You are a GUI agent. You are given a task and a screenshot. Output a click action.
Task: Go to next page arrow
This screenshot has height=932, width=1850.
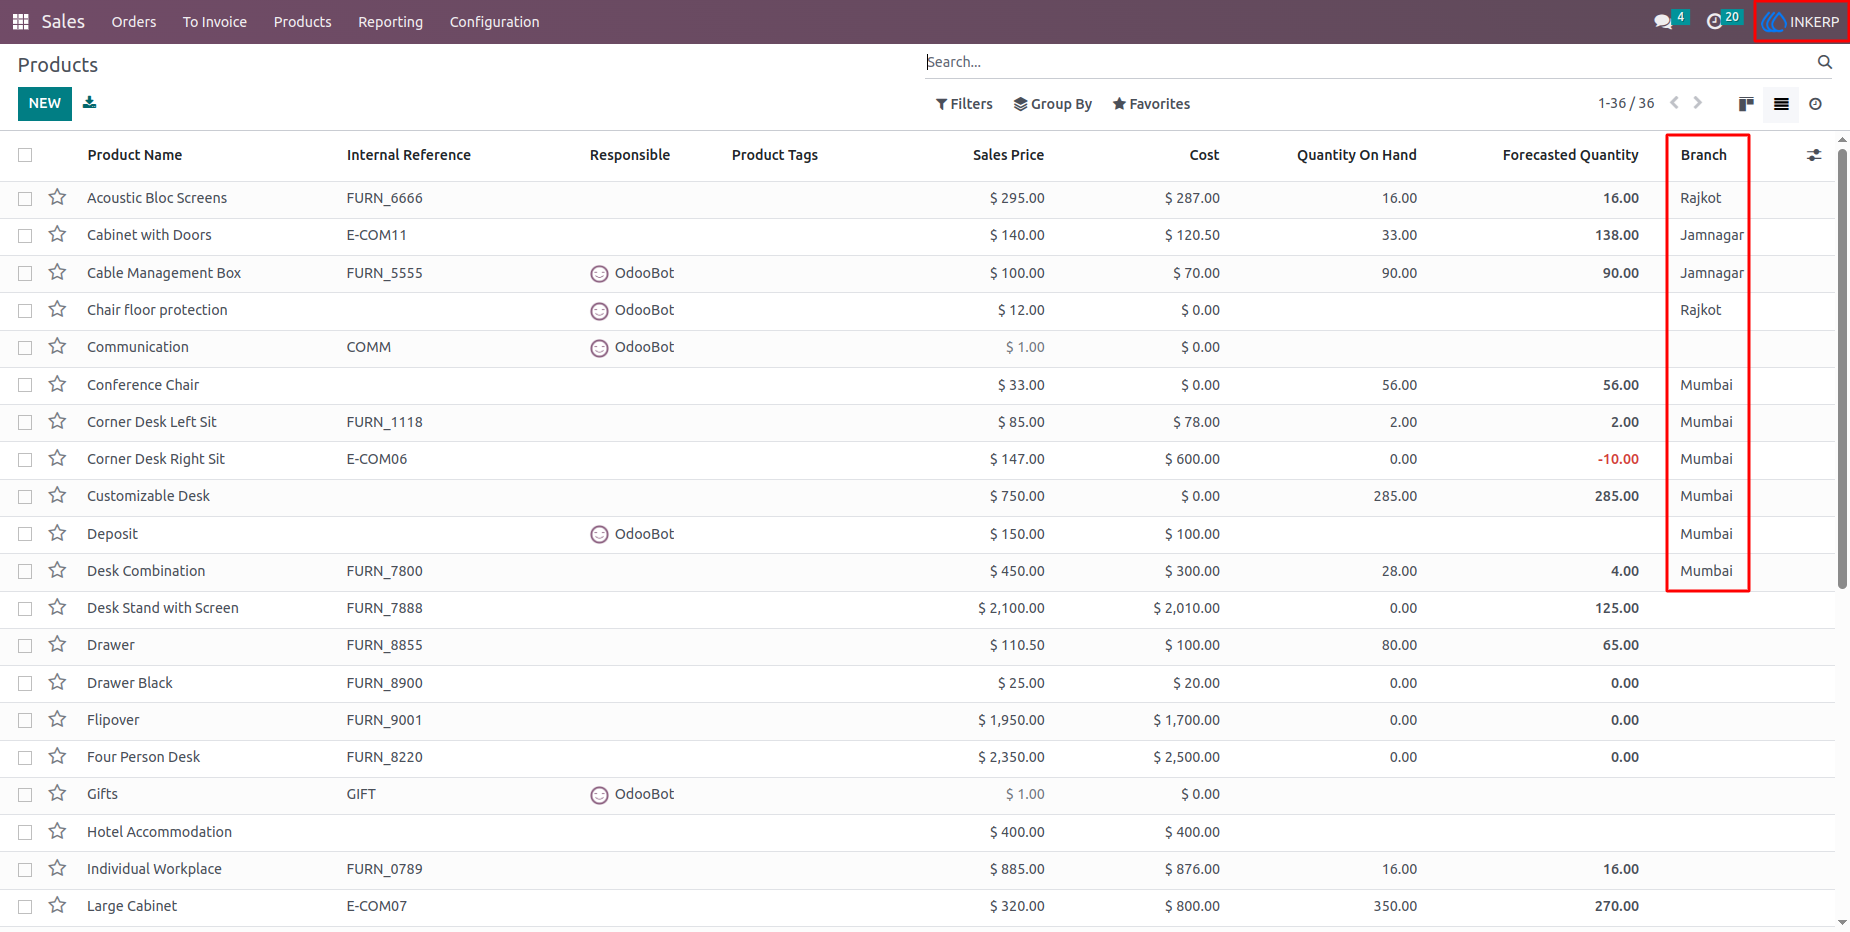click(1697, 103)
